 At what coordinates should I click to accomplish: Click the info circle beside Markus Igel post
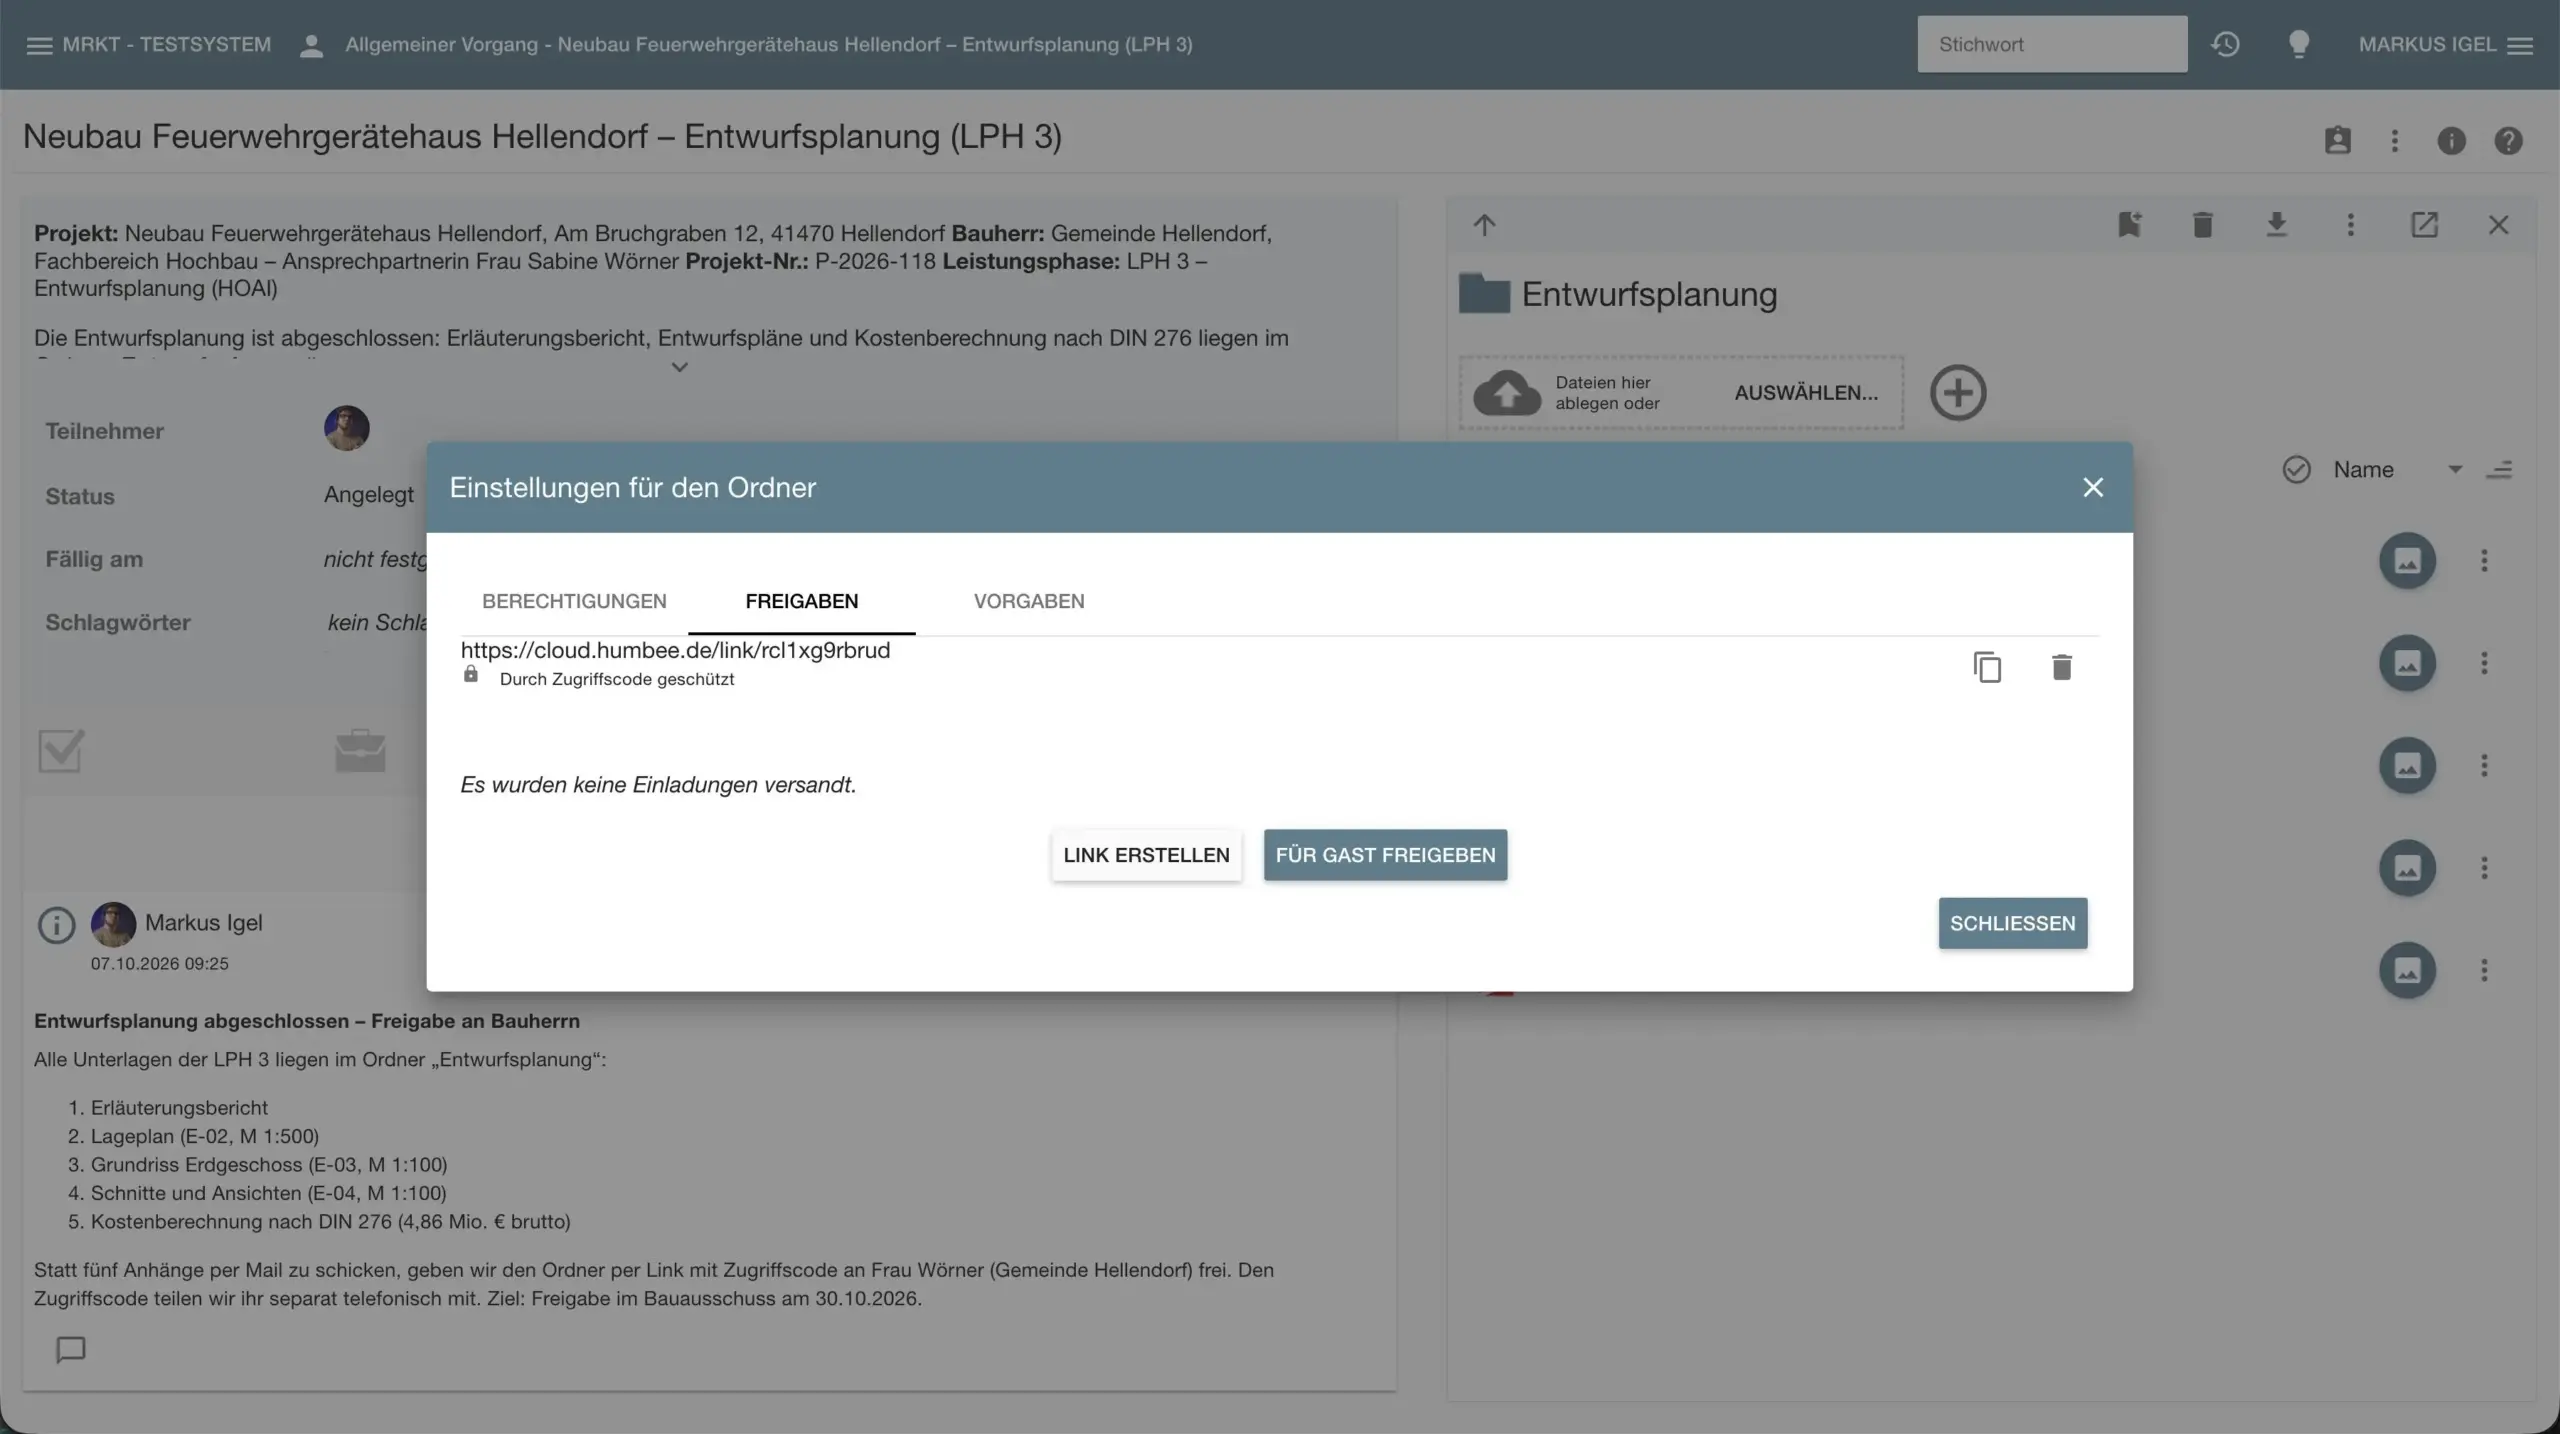(56, 925)
